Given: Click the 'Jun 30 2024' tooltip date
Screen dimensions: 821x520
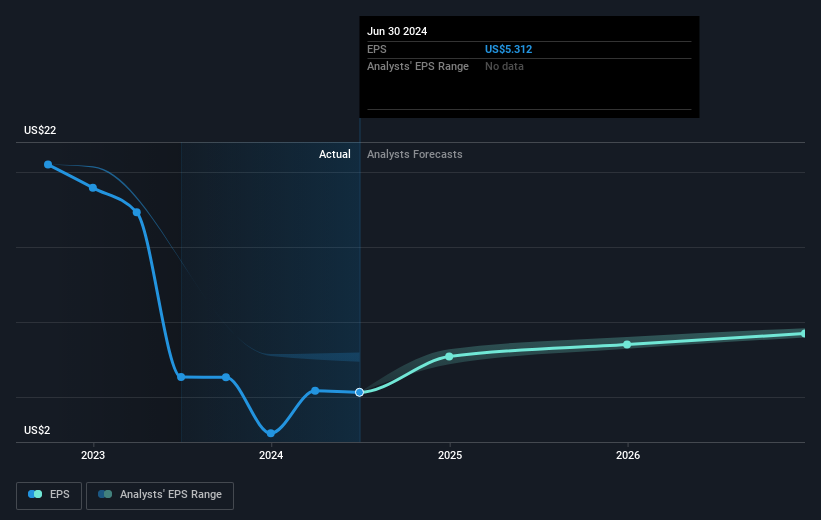Looking at the screenshot, I should pyautogui.click(x=397, y=31).
